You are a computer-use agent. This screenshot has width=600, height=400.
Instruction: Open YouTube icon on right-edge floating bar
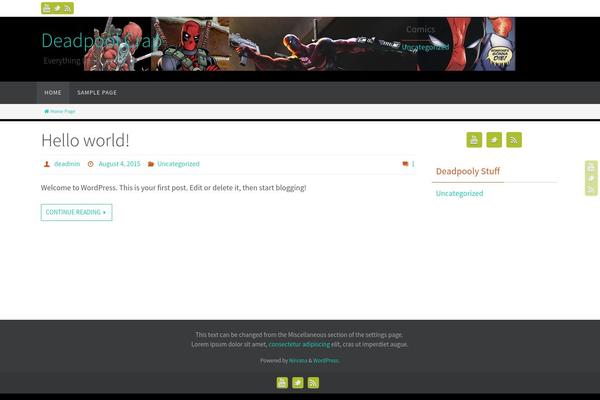tap(591, 167)
